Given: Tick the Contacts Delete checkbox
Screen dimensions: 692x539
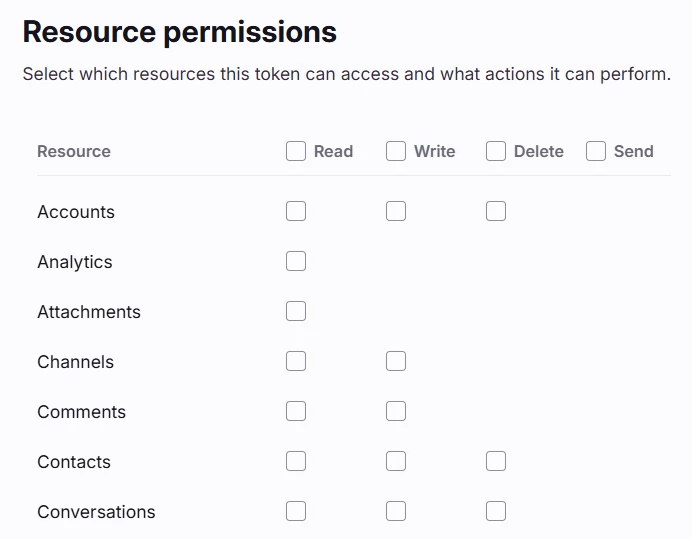Looking at the screenshot, I should [x=496, y=461].
